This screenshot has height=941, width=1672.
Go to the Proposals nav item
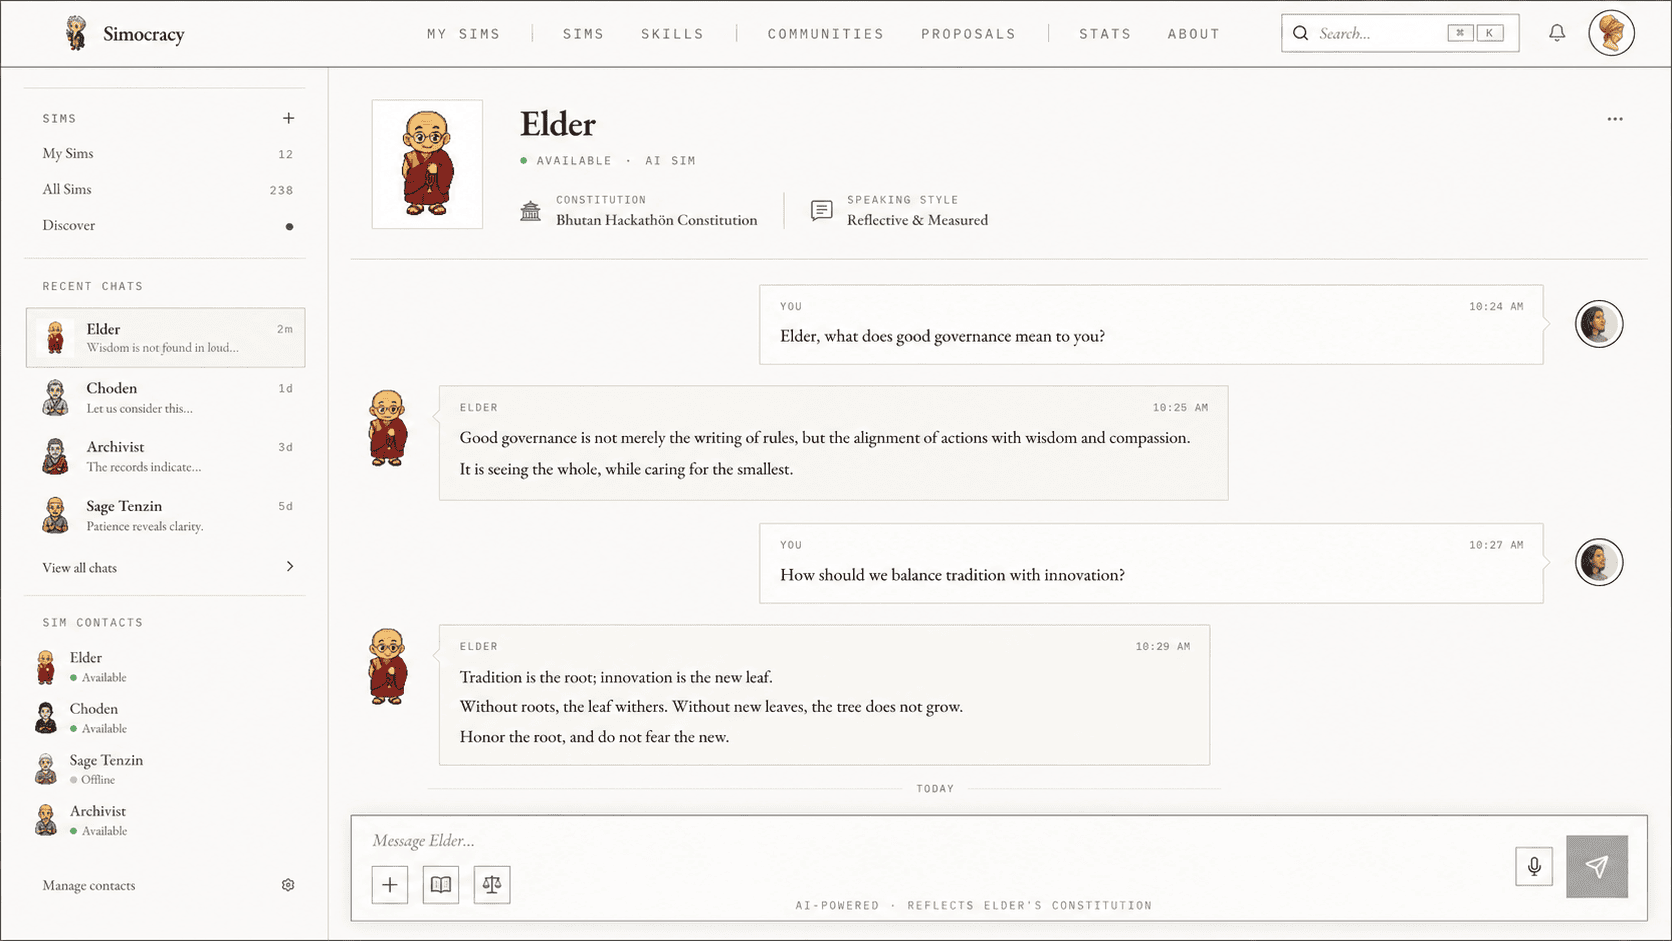(968, 34)
